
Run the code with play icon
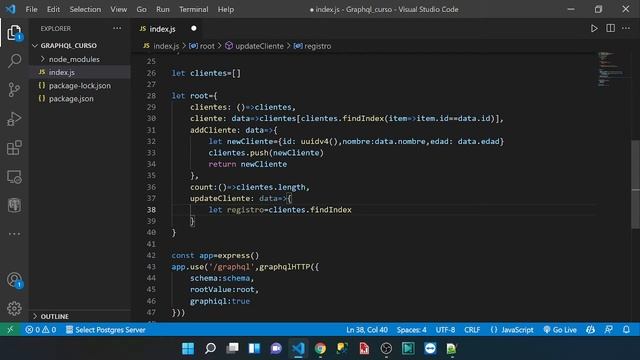594,29
